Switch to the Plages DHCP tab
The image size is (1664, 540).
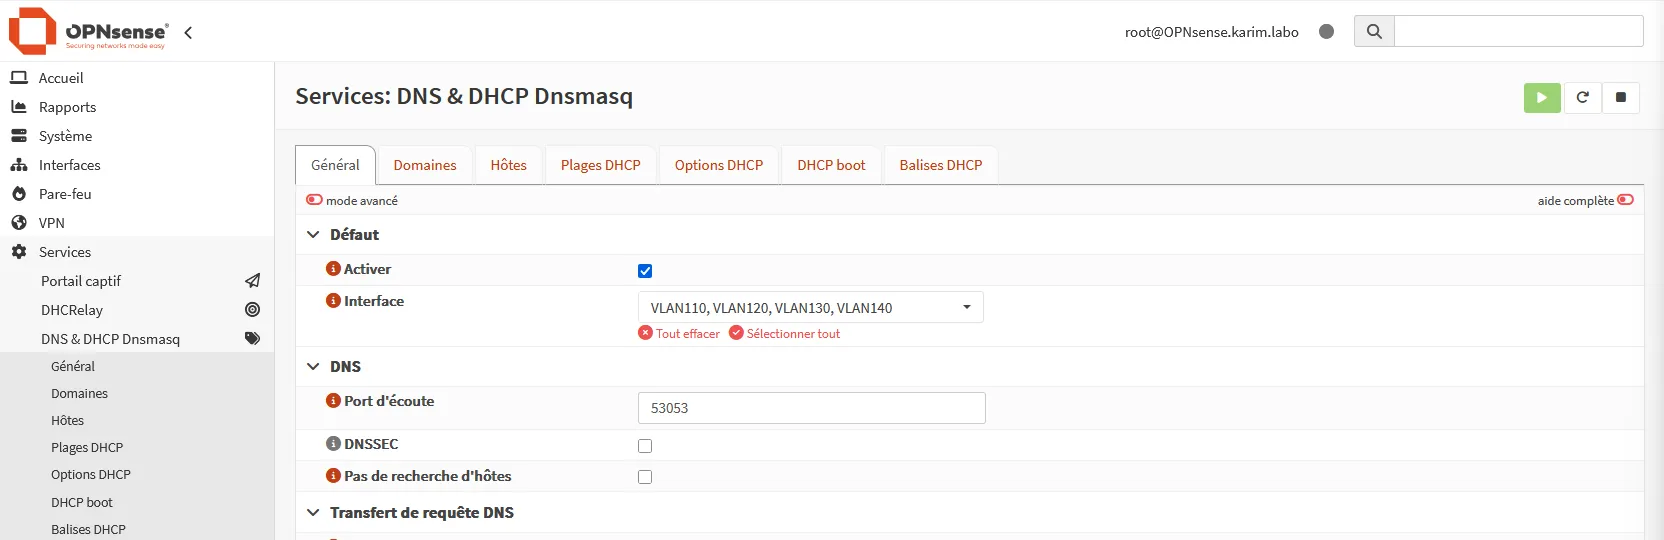point(601,165)
